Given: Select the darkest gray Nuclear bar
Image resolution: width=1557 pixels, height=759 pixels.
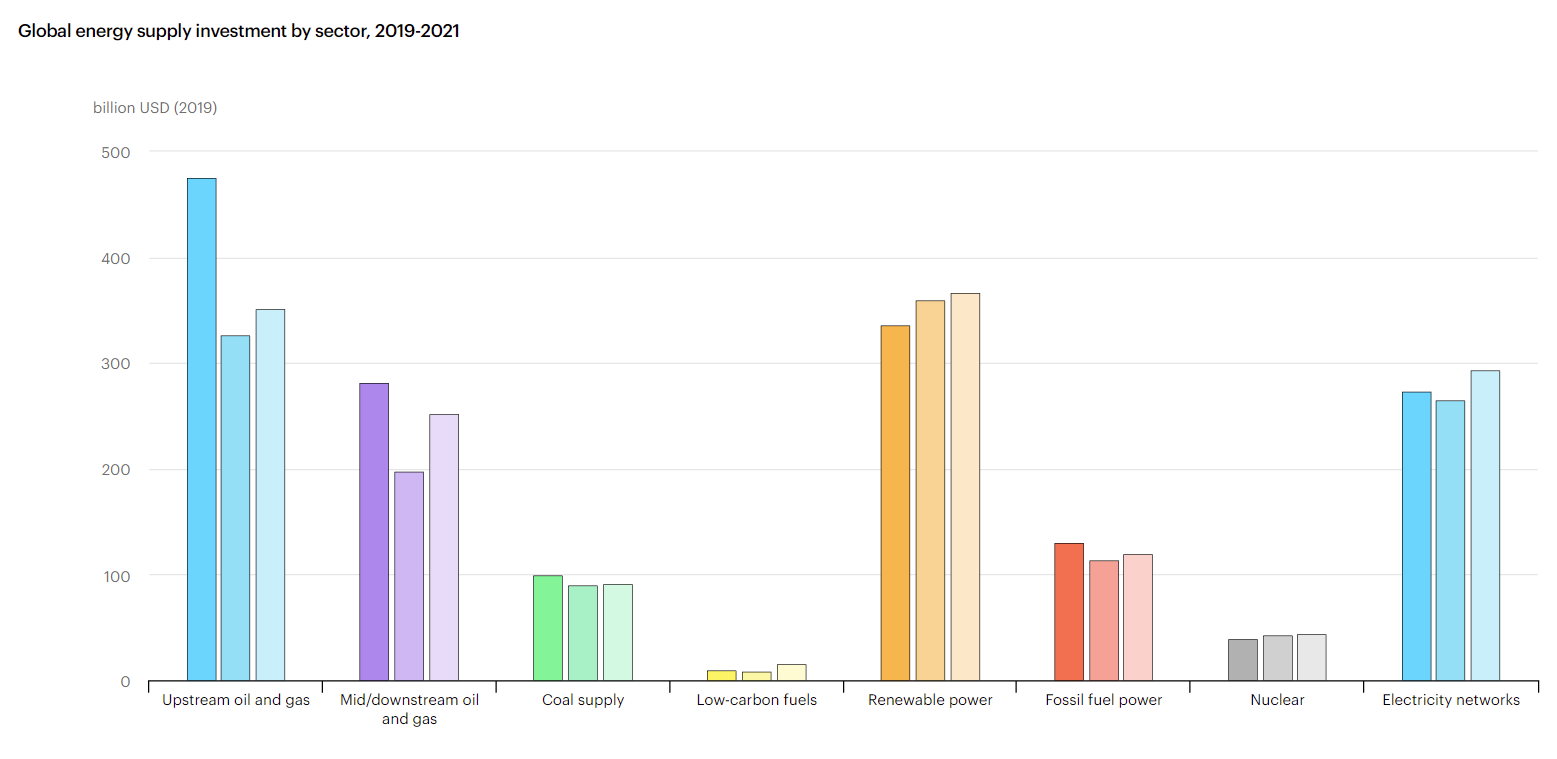Looking at the screenshot, I should [x=1243, y=660].
